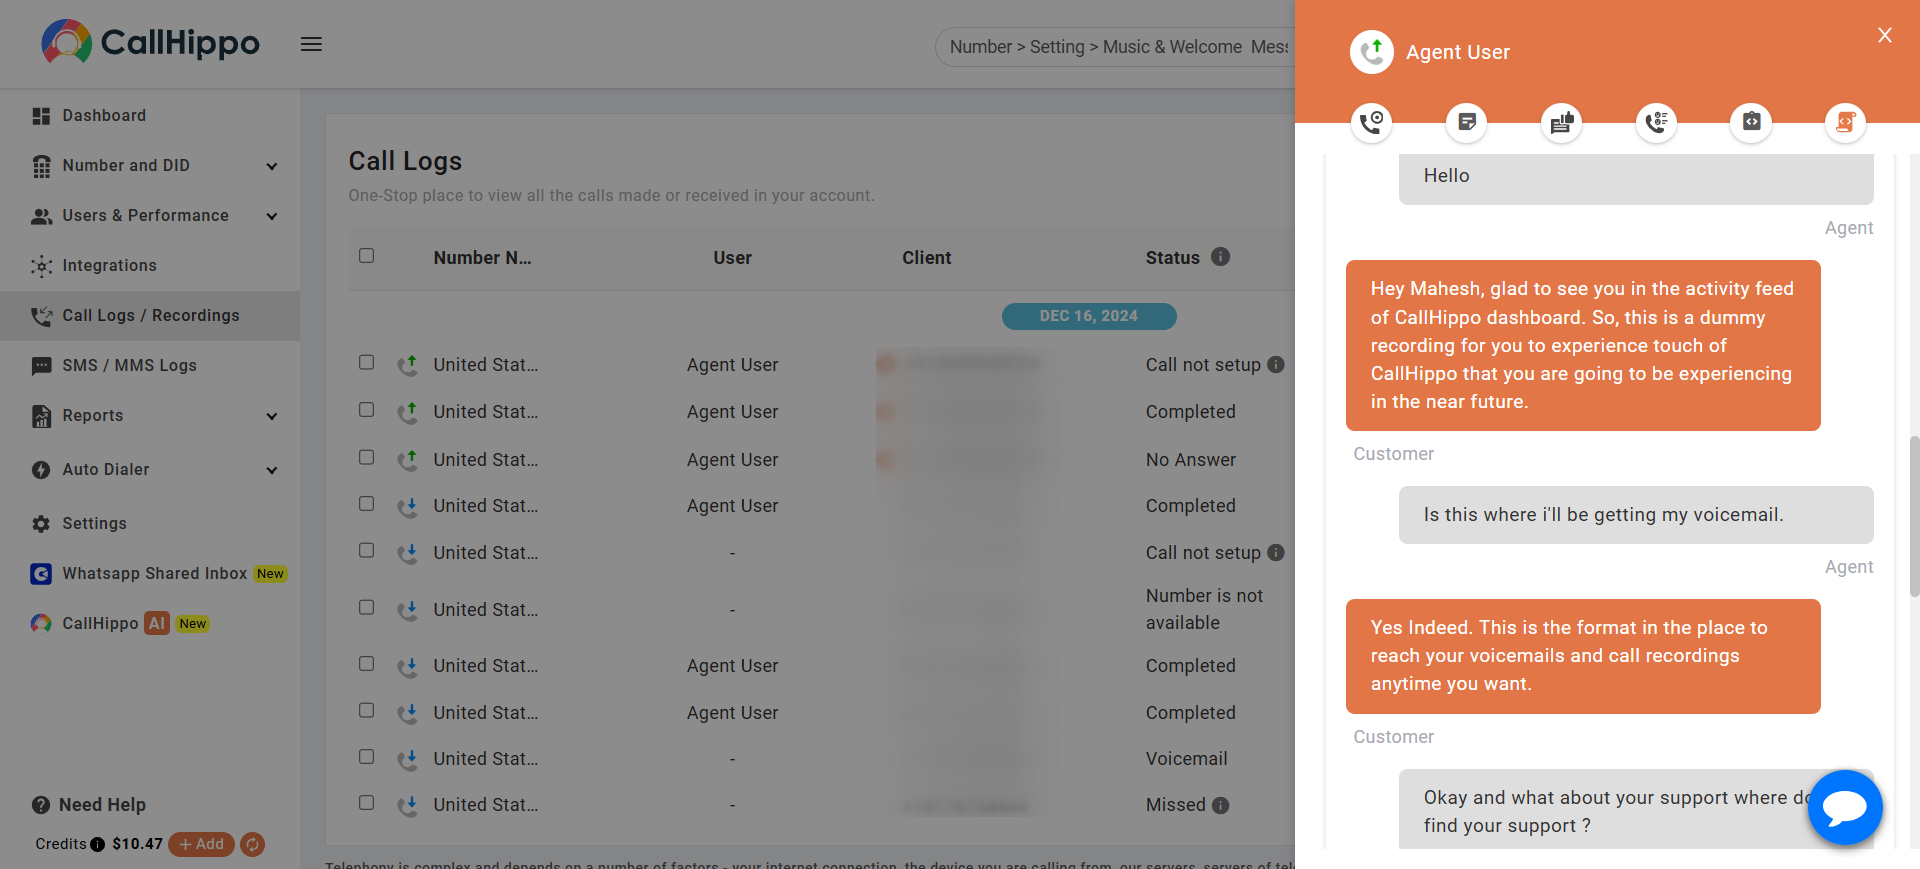Open the call disposition list icon
This screenshot has height=869, width=1920.
[x=1656, y=122]
